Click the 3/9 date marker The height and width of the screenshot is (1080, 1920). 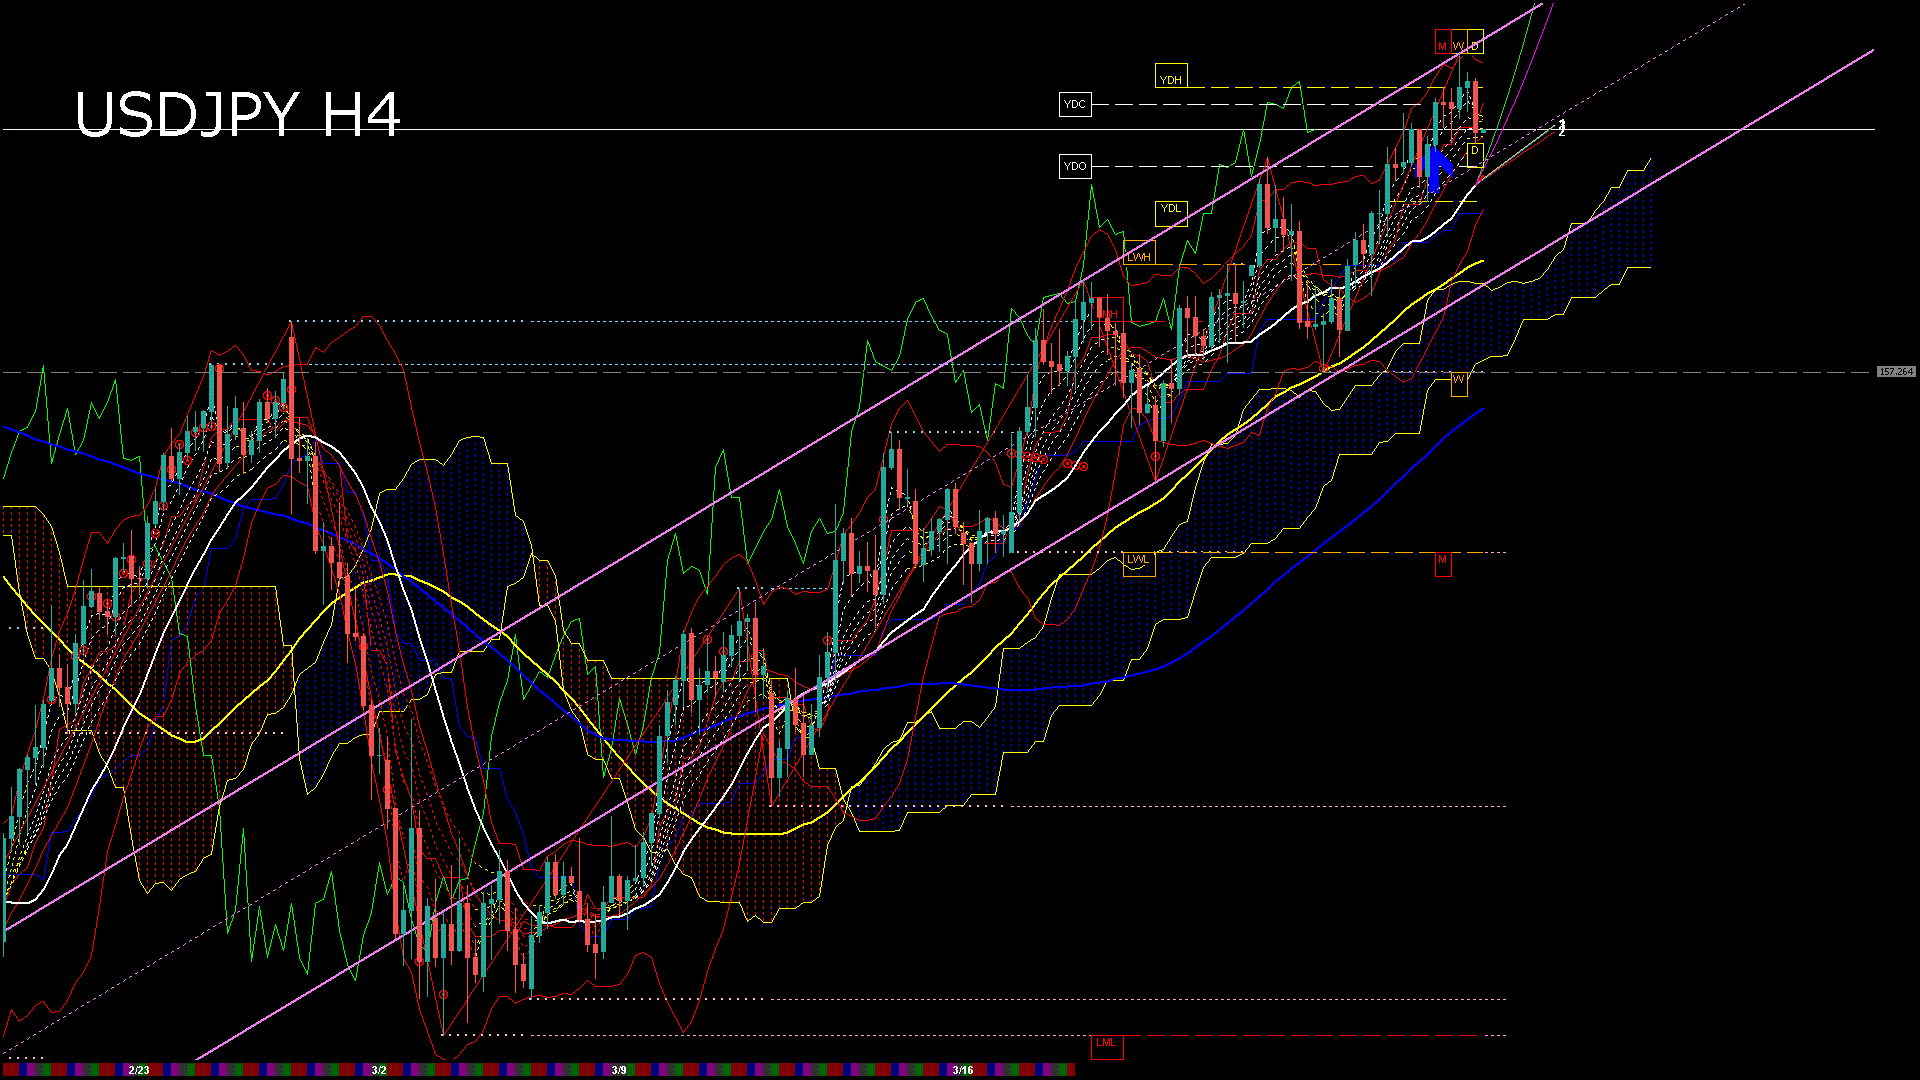[619, 1070]
